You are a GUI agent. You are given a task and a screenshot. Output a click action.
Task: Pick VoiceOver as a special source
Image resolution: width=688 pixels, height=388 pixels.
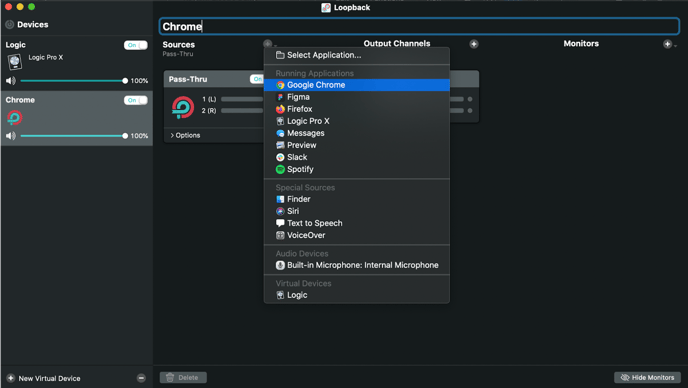point(357,235)
